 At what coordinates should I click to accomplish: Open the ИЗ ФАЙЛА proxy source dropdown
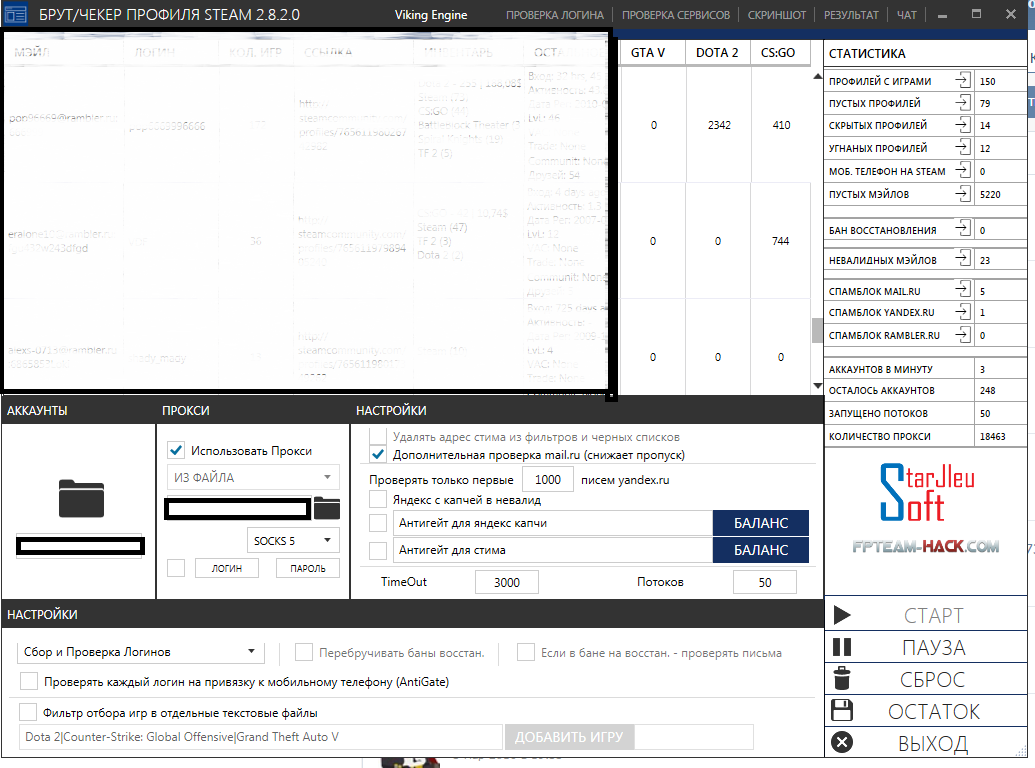coord(253,477)
